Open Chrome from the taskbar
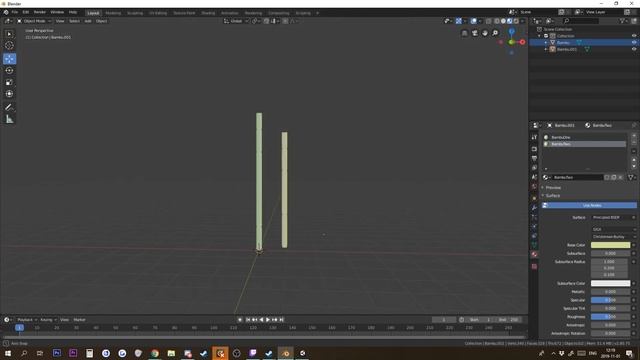640x360 pixels. (x=155, y=353)
